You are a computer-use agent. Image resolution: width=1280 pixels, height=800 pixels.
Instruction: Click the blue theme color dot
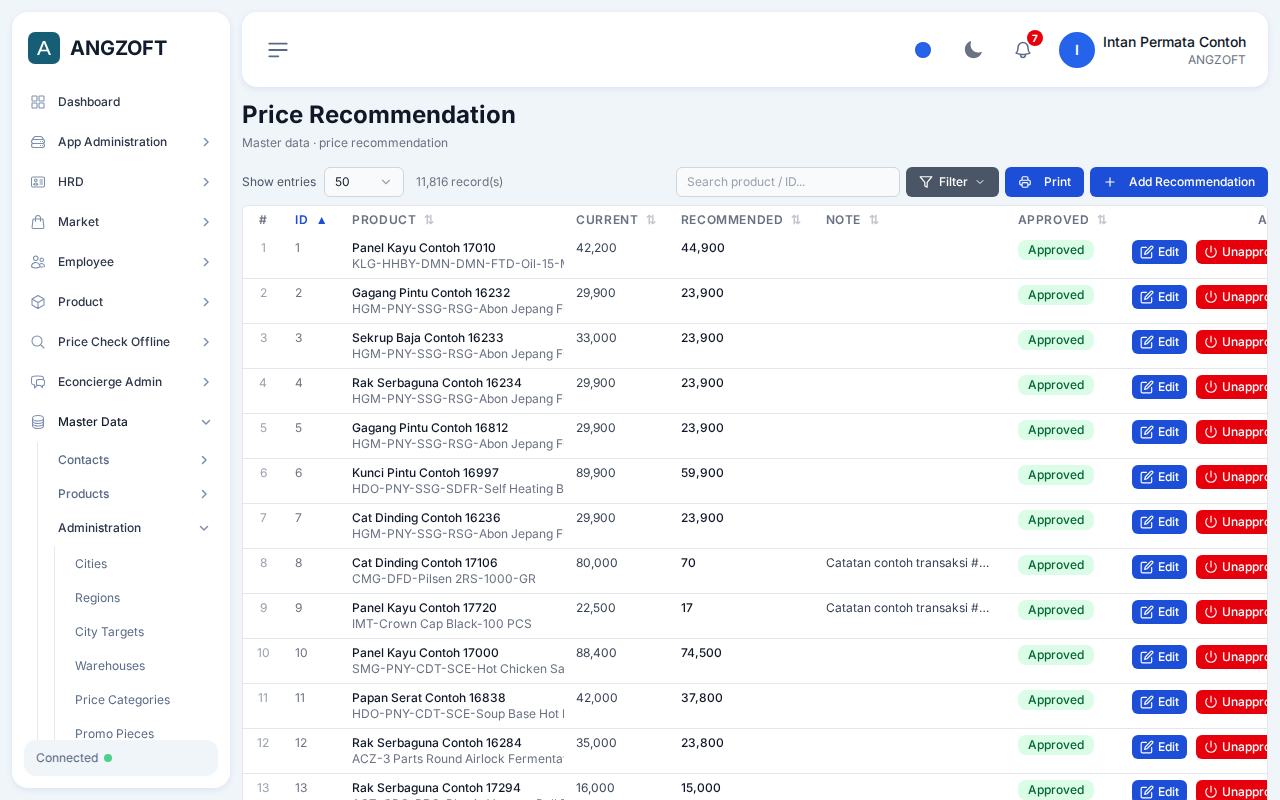click(x=923, y=50)
